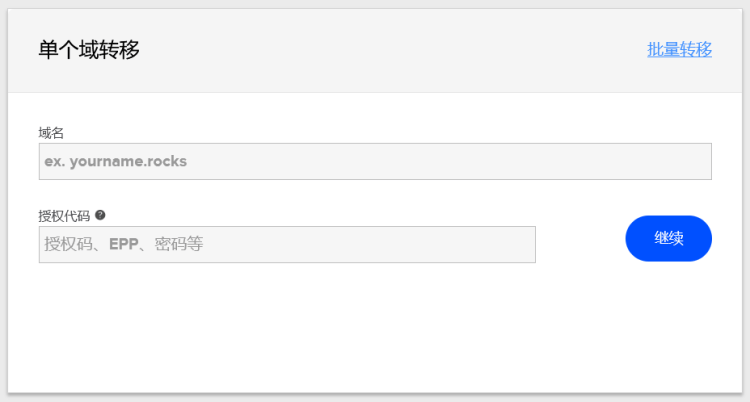The width and height of the screenshot is (750, 402).
Task: Show the authorization code tooltip question mark
Action: (x=100, y=215)
